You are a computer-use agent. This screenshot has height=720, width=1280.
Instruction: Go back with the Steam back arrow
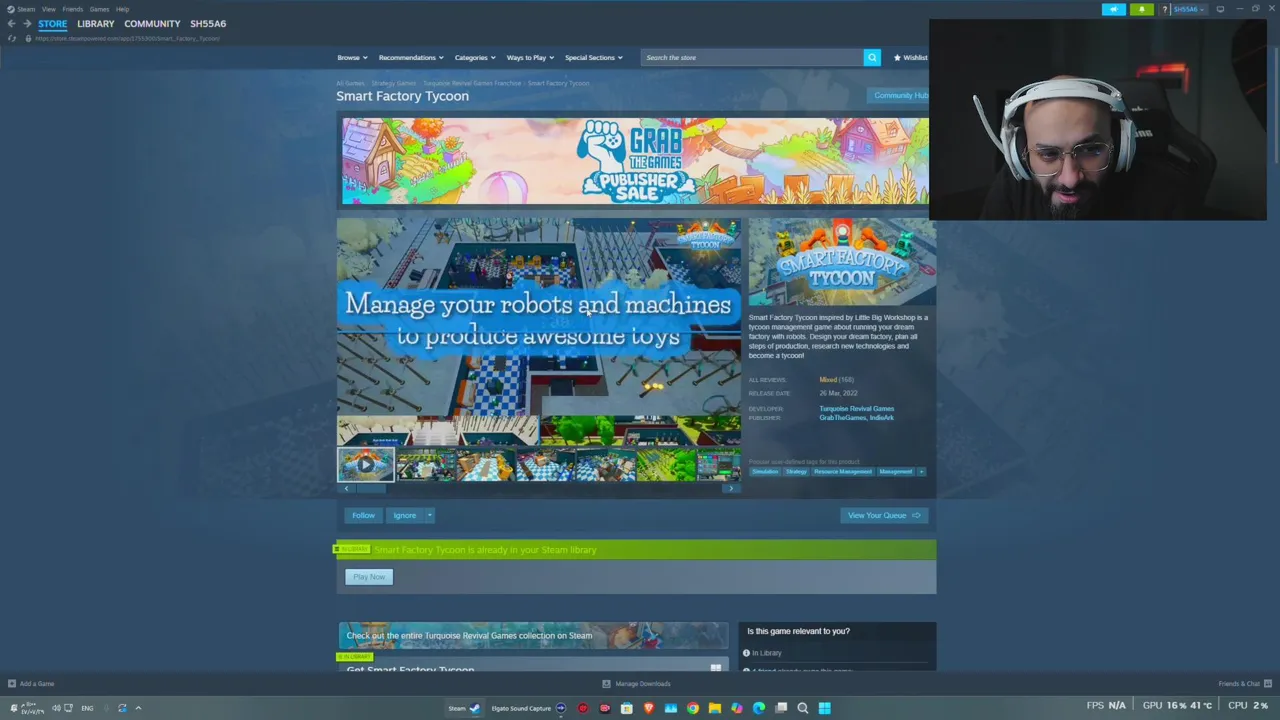[11, 23]
